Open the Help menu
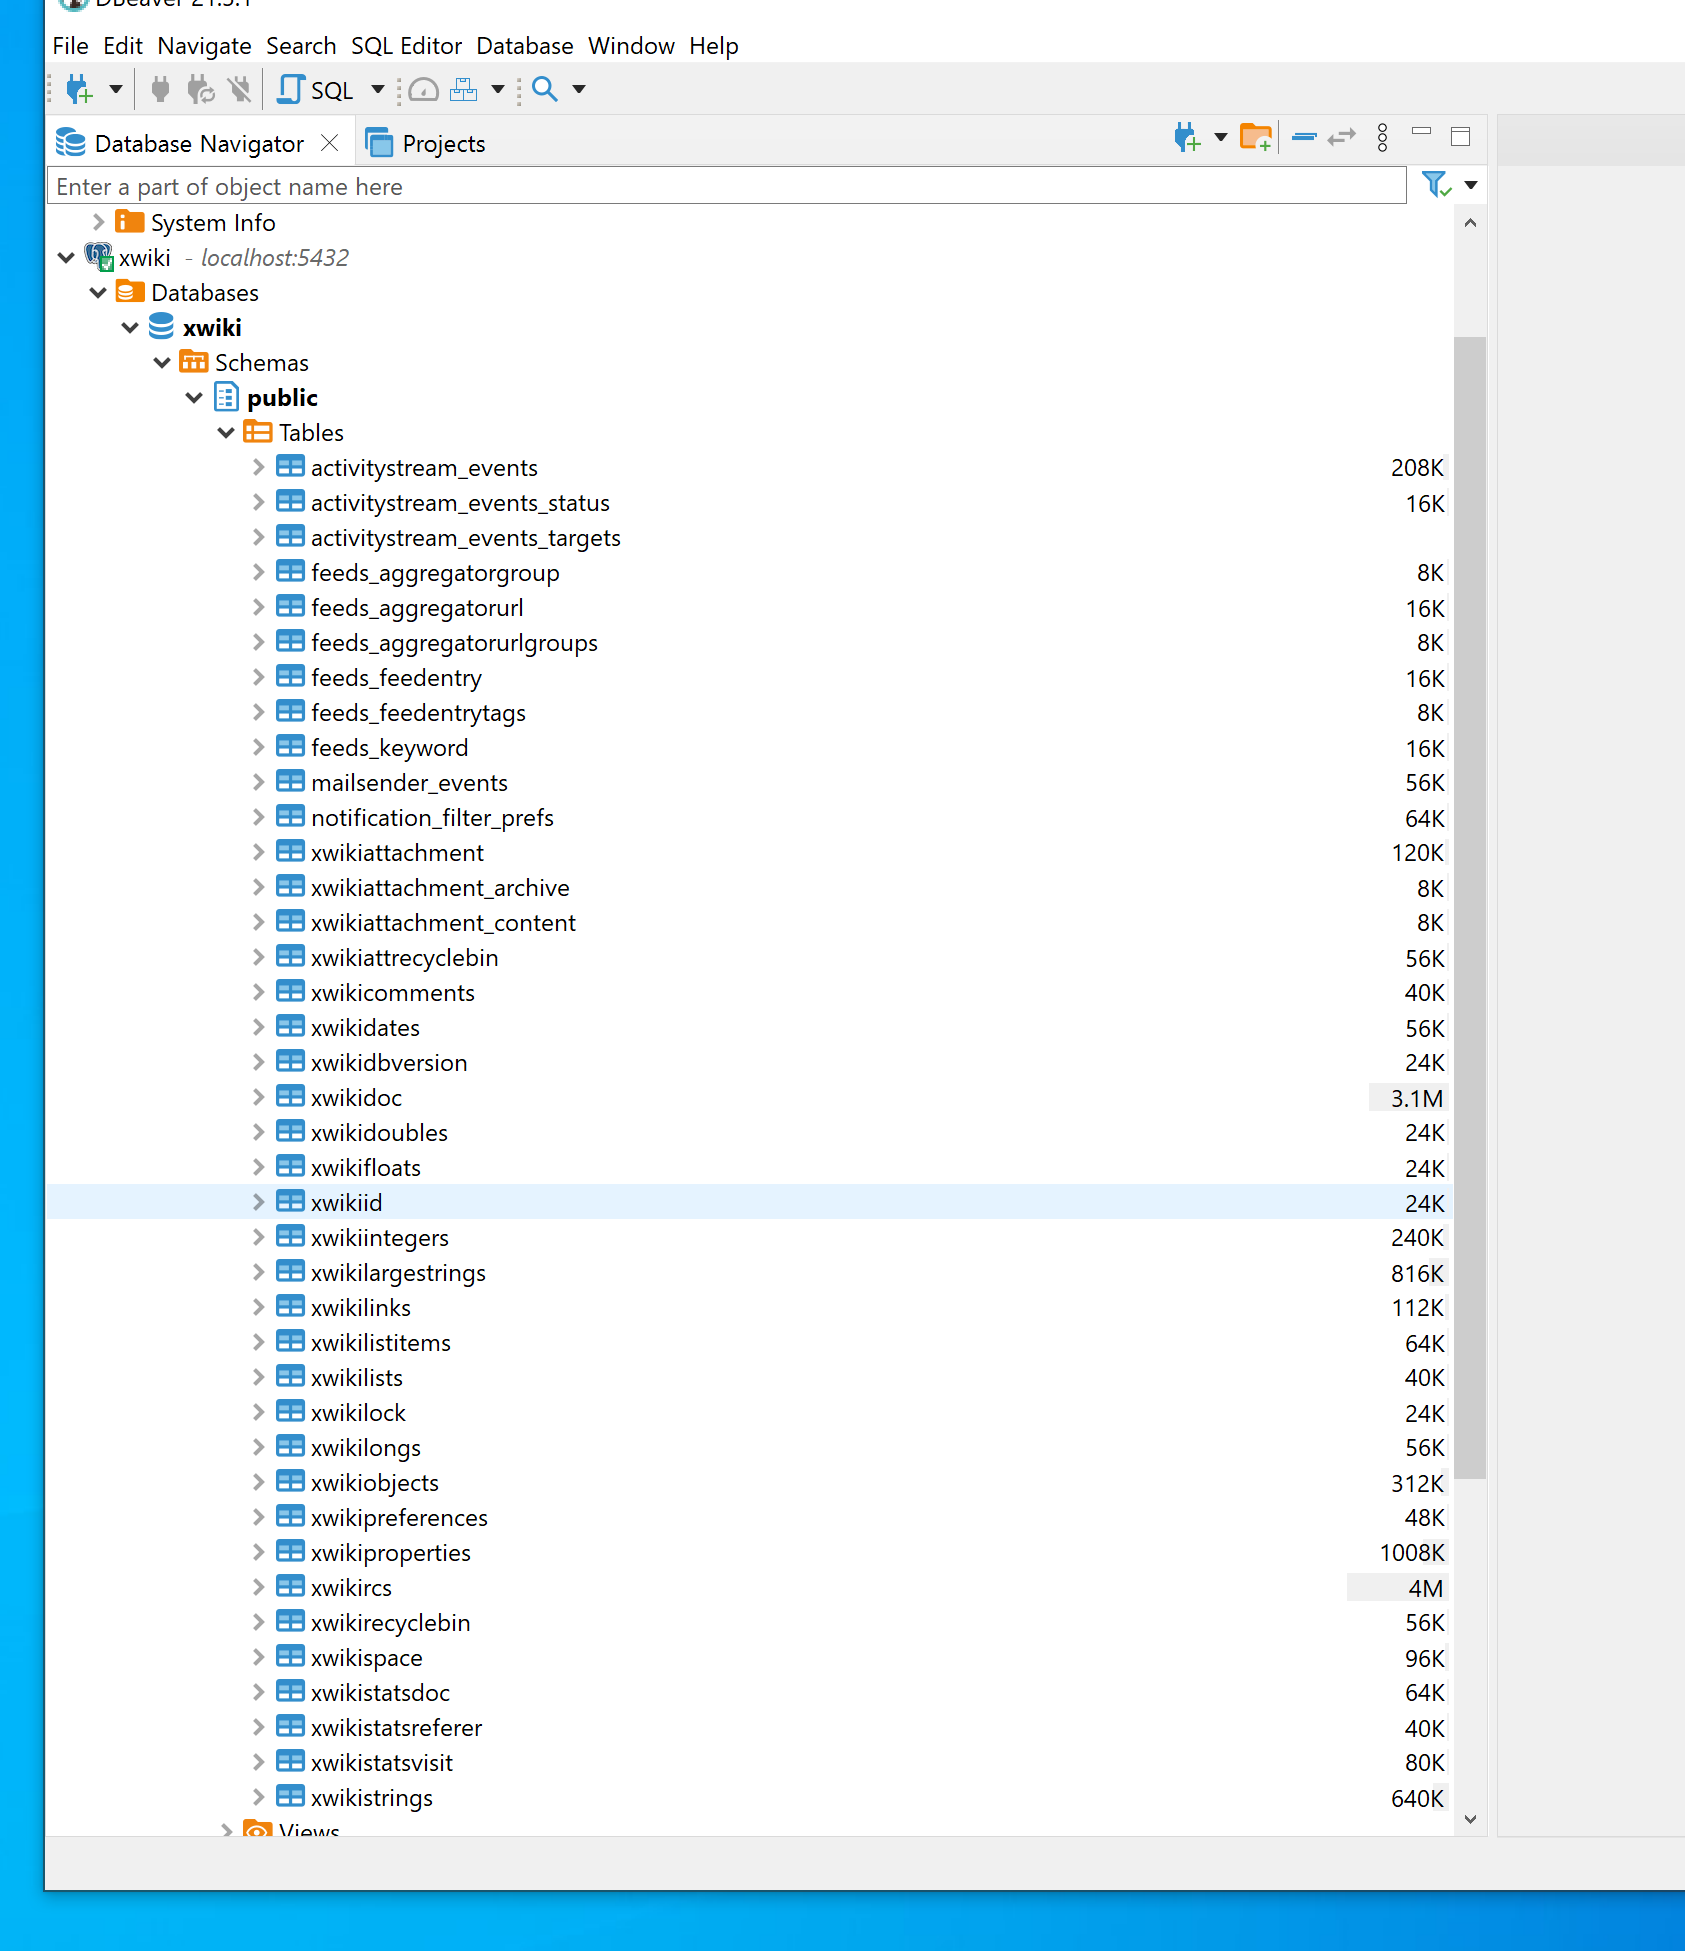 coord(713,46)
